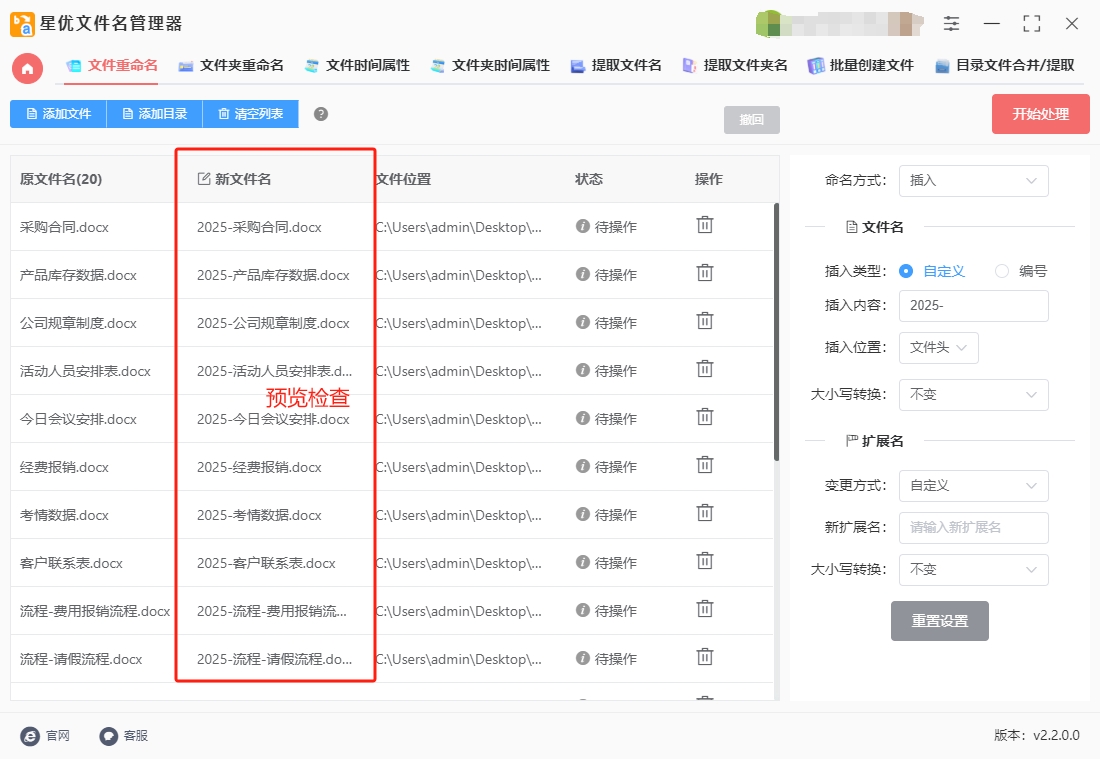Select the 自定义 insert type radio

pos(906,271)
